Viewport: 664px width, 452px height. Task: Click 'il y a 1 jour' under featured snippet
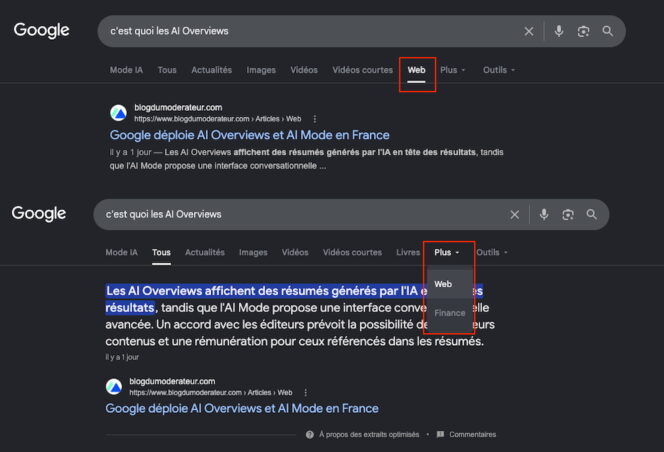pos(122,358)
